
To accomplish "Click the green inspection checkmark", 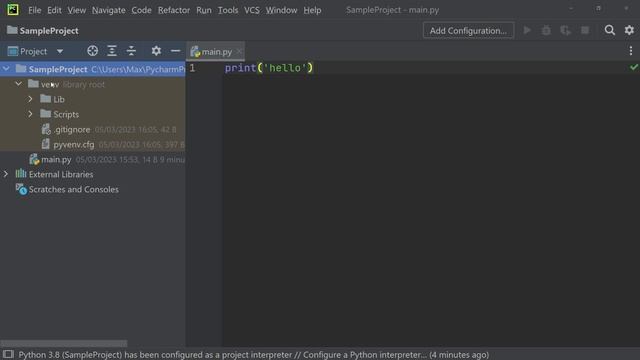I will click(x=633, y=67).
